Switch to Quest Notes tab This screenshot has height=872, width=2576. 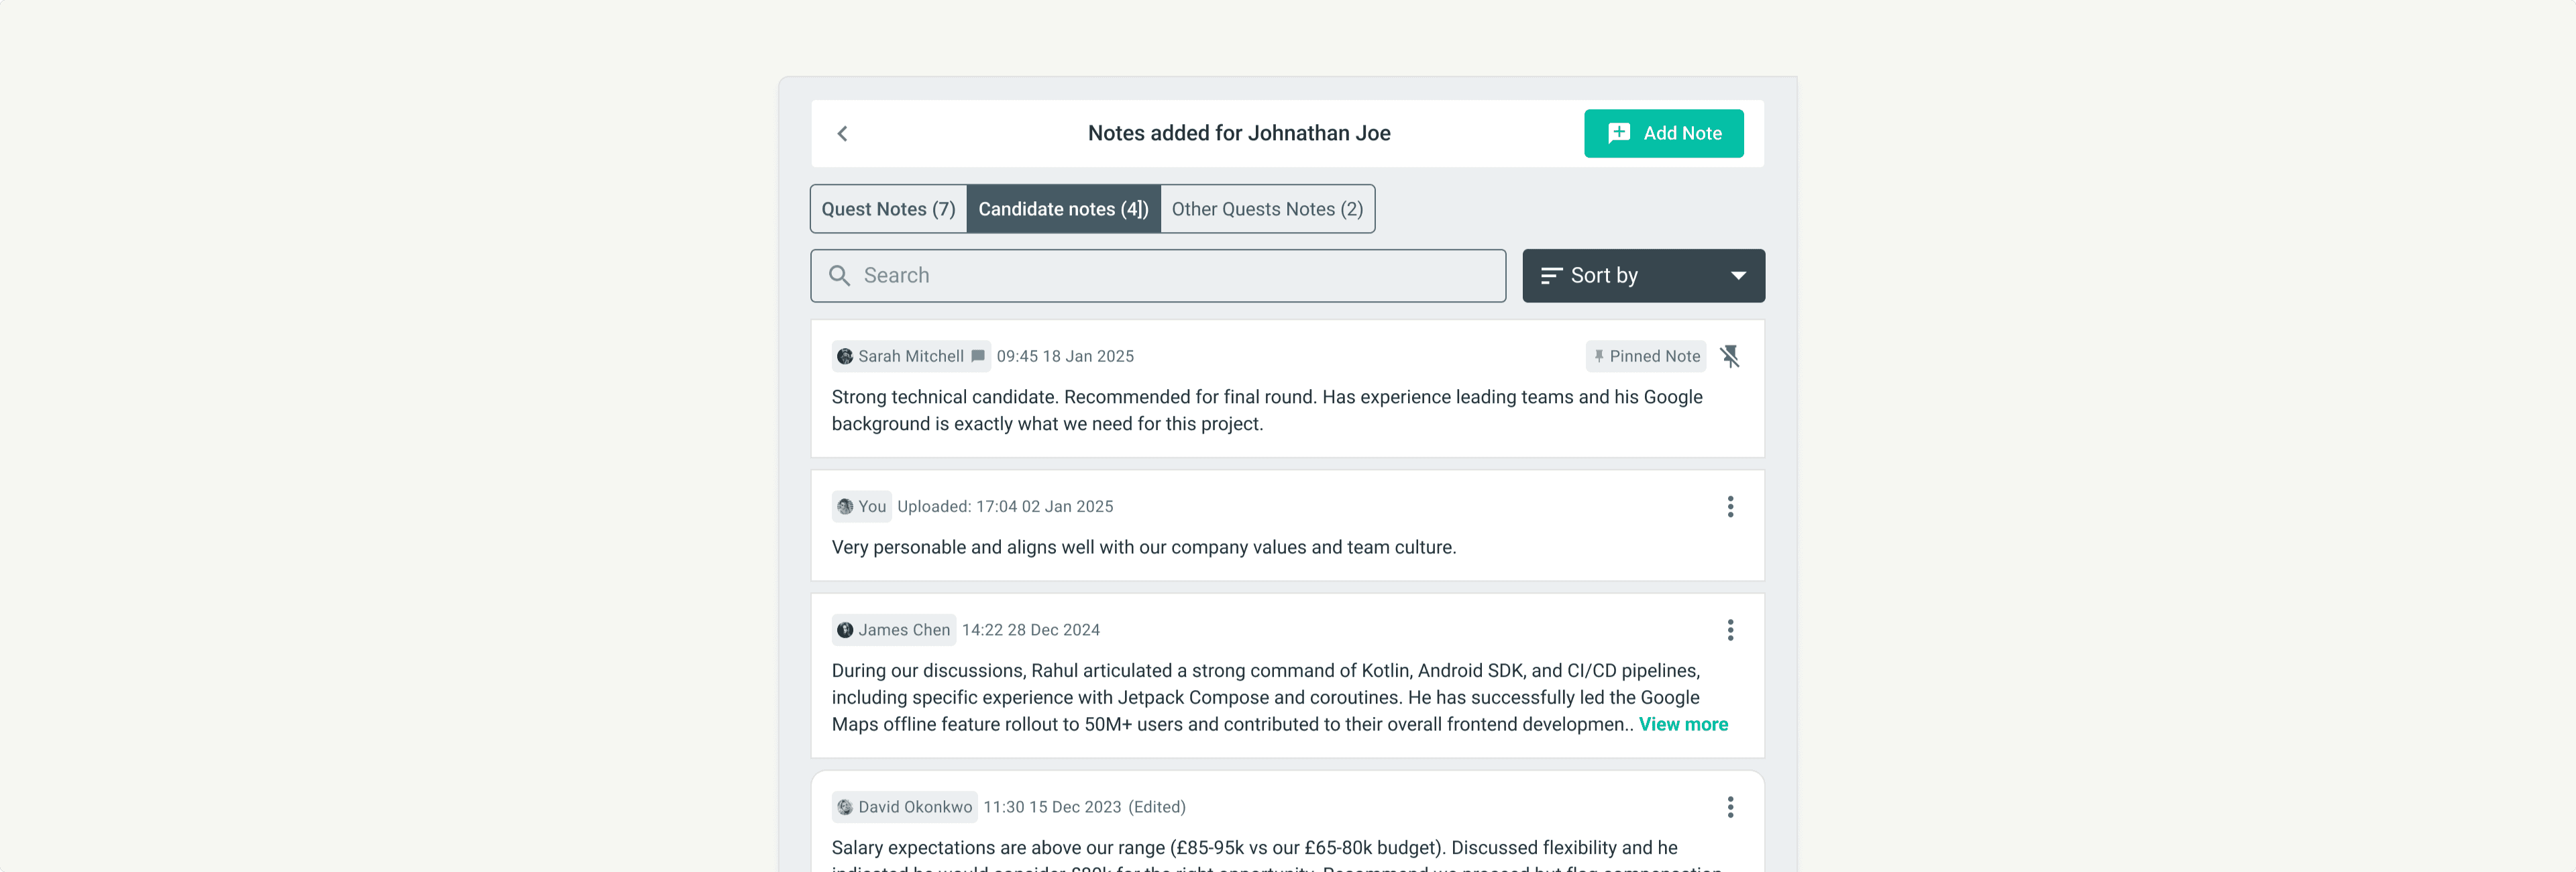tap(888, 209)
